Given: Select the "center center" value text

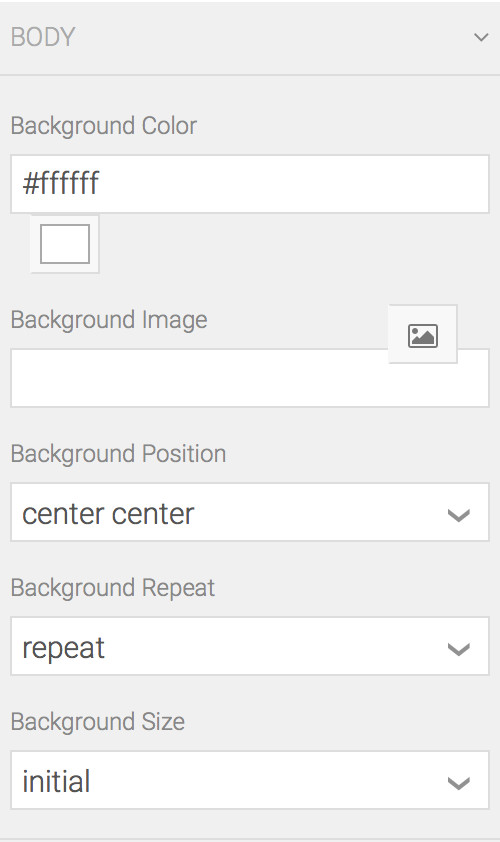Looking at the screenshot, I should point(108,514).
